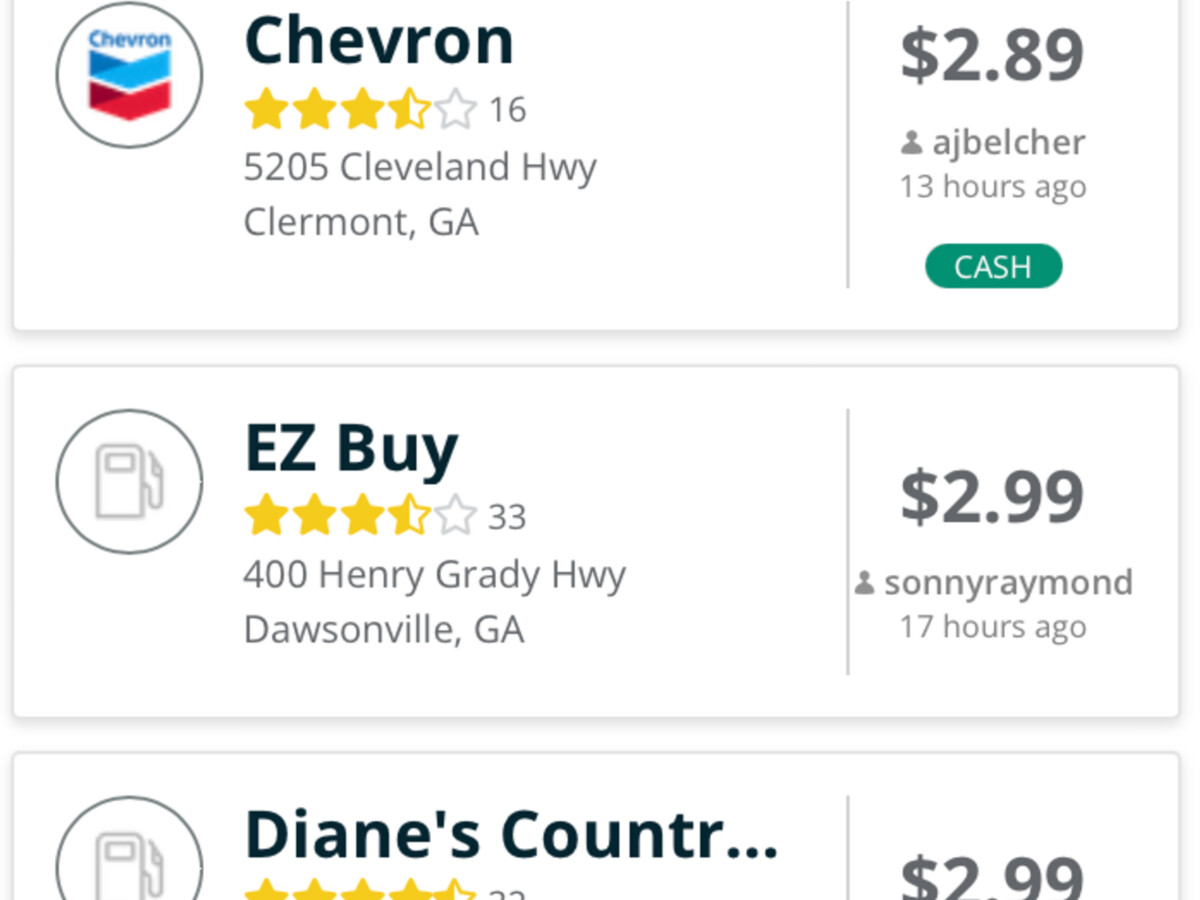The width and height of the screenshot is (1200, 900).
Task: Open Diane's Country station name
Action: coord(511,833)
